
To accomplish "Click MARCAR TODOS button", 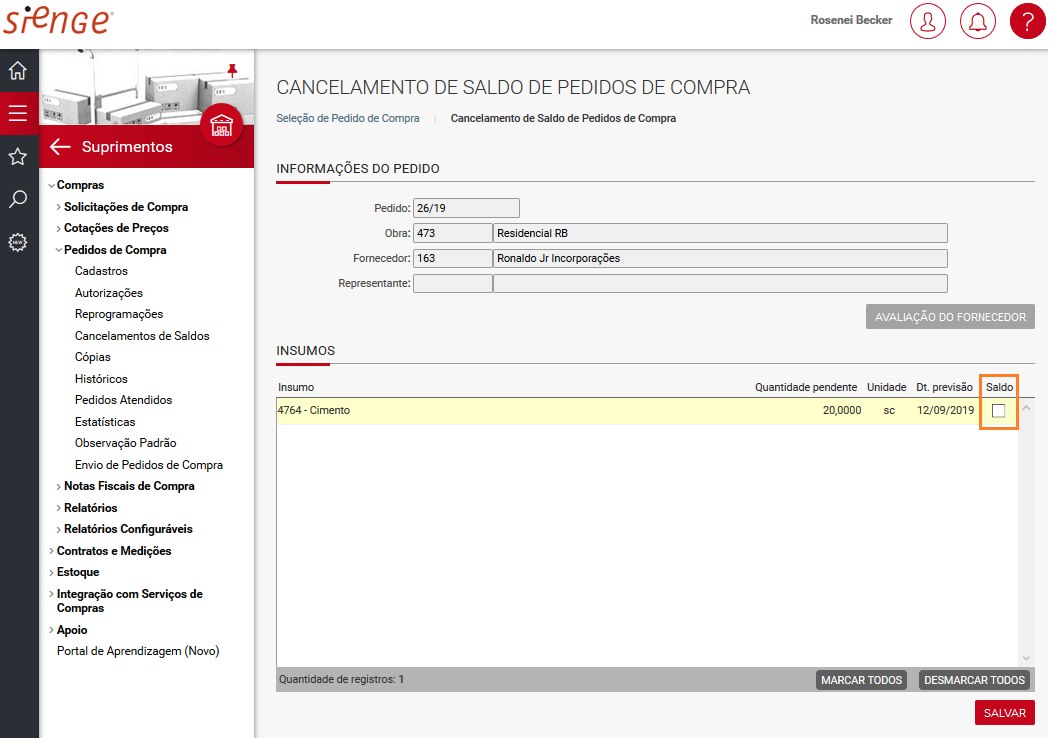I will [x=861, y=680].
